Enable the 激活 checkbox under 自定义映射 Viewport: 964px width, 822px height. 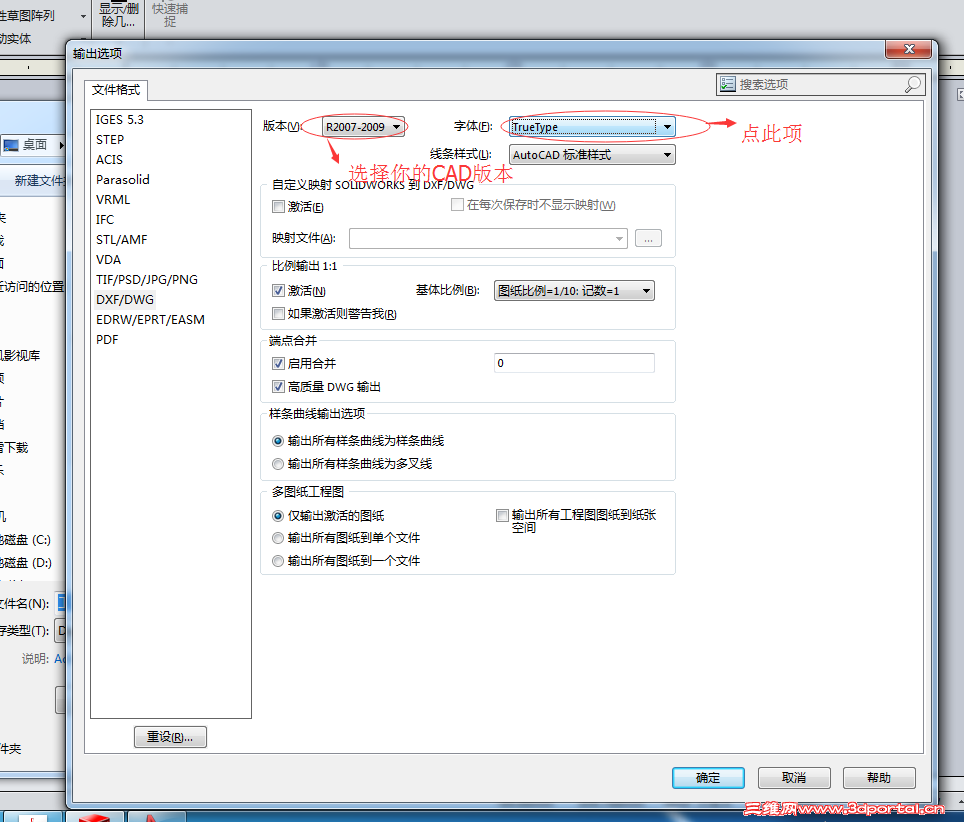tap(277, 206)
